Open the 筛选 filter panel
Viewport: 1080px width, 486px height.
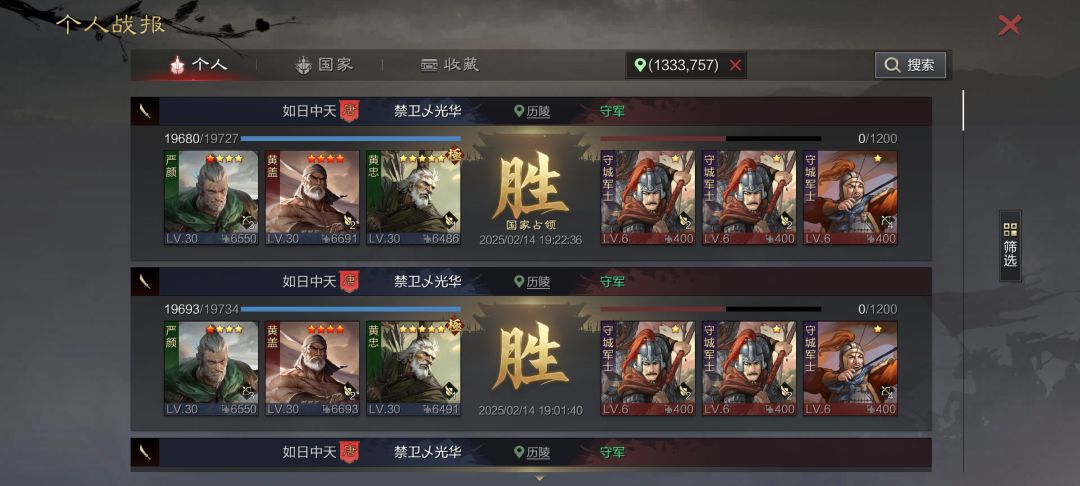[x=1010, y=246]
